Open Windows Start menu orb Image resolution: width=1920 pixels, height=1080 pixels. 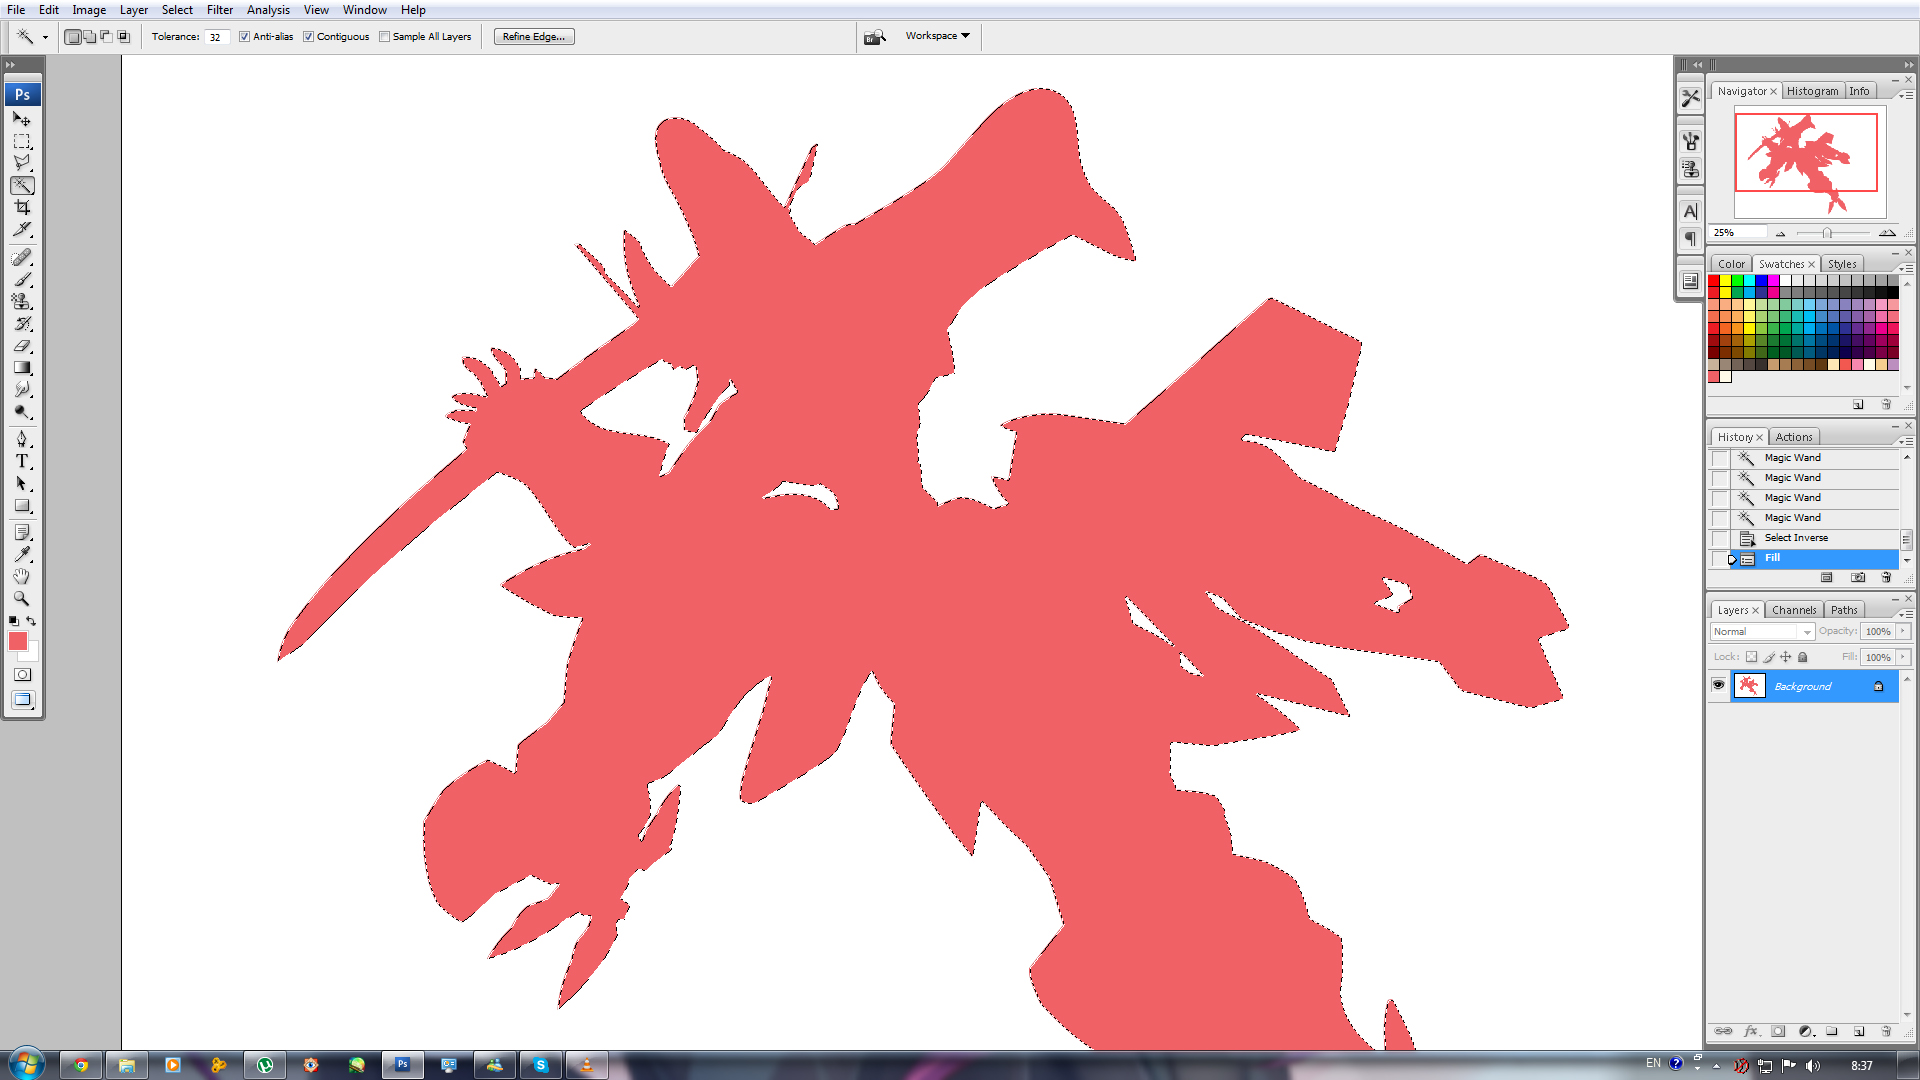point(25,1064)
